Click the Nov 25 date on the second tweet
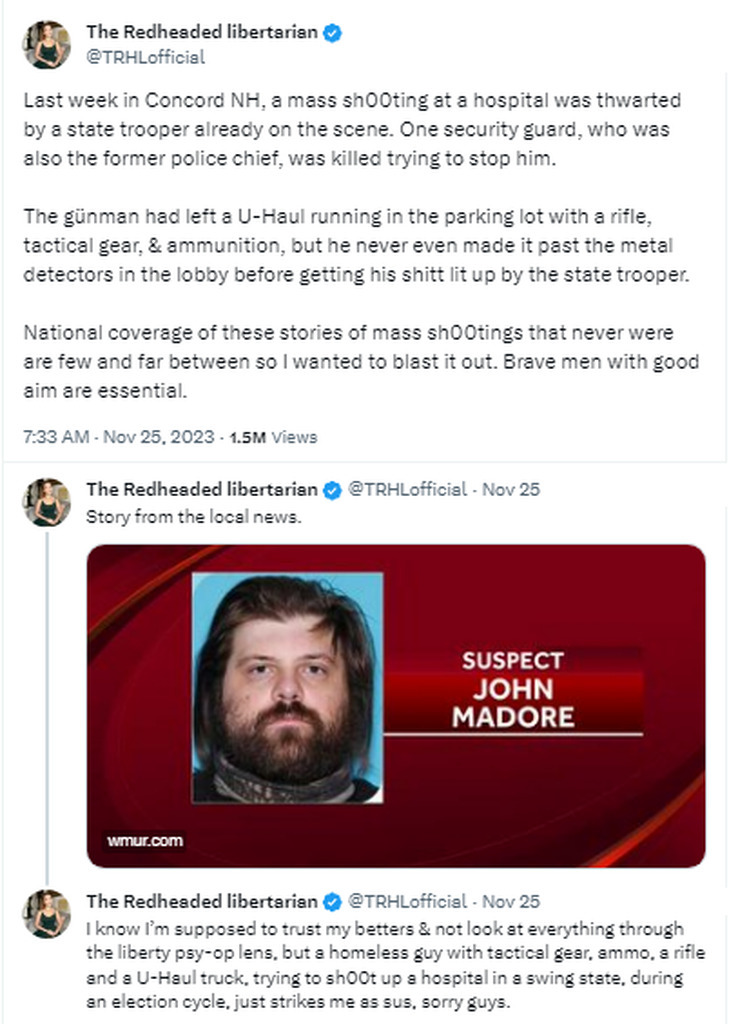Screen dimensions: 729x1024 pyautogui.click(x=511, y=489)
